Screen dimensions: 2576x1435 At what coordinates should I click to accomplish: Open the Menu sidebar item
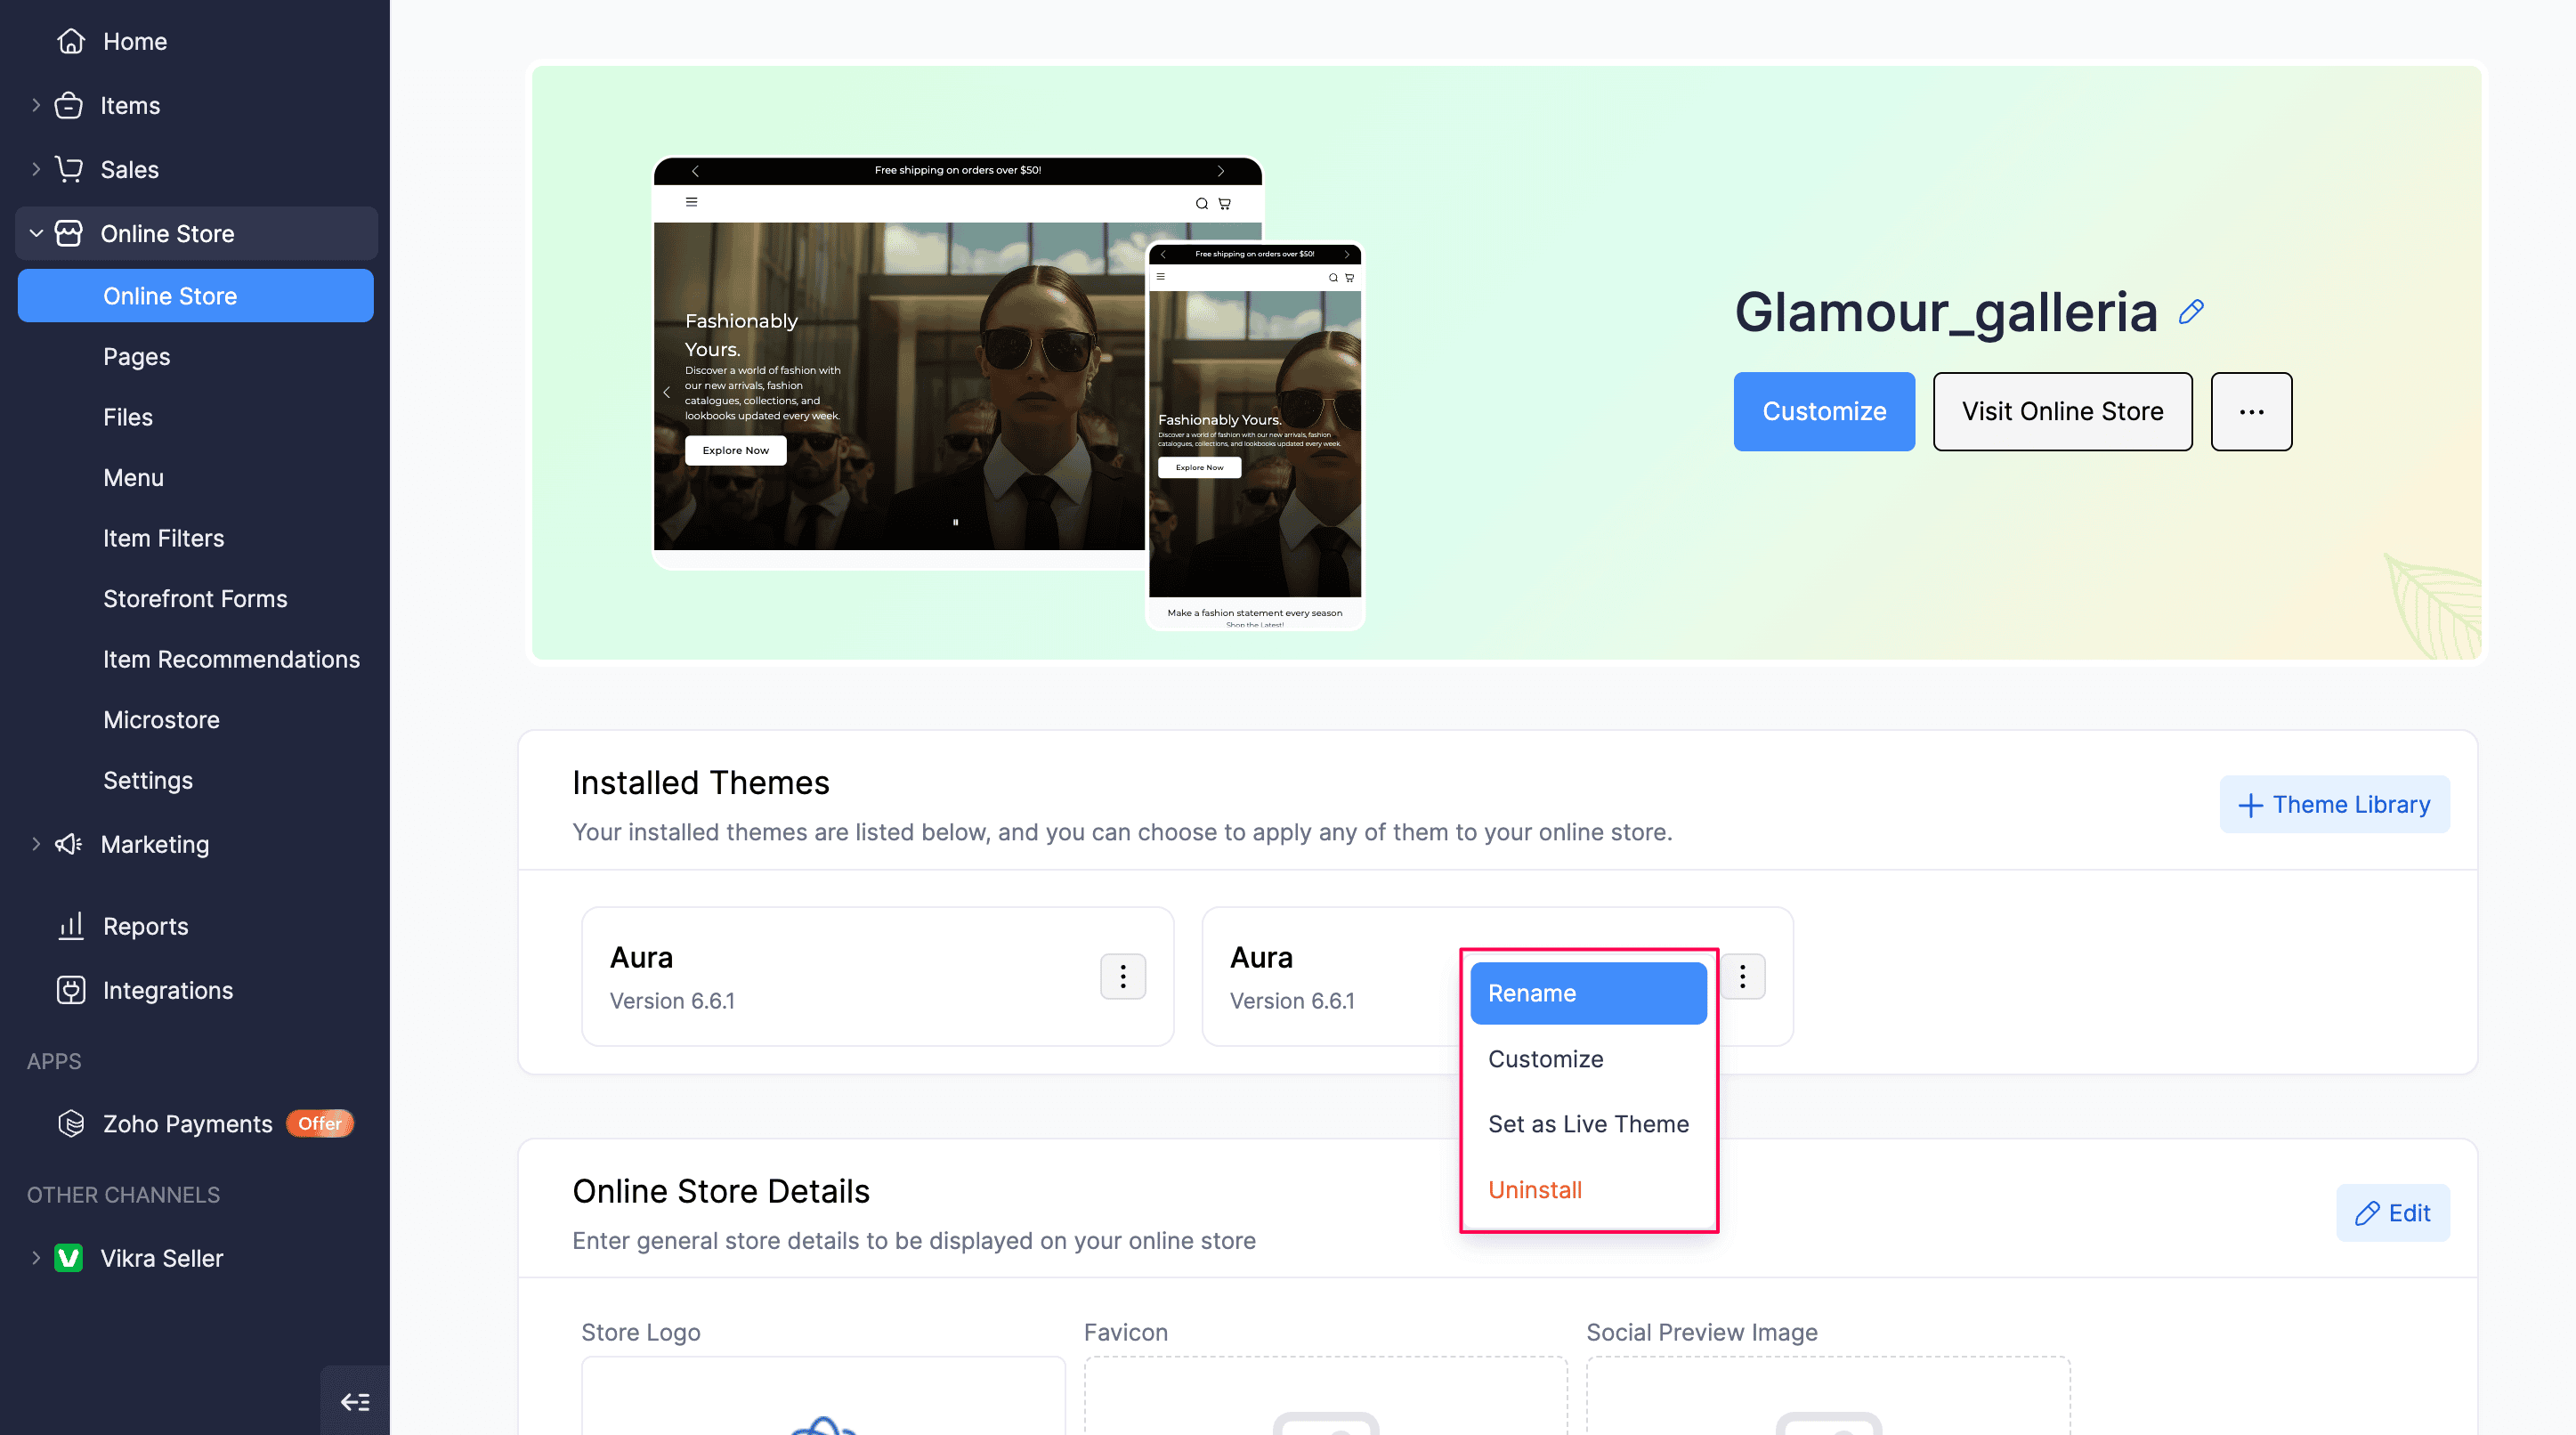tap(133, 478)
